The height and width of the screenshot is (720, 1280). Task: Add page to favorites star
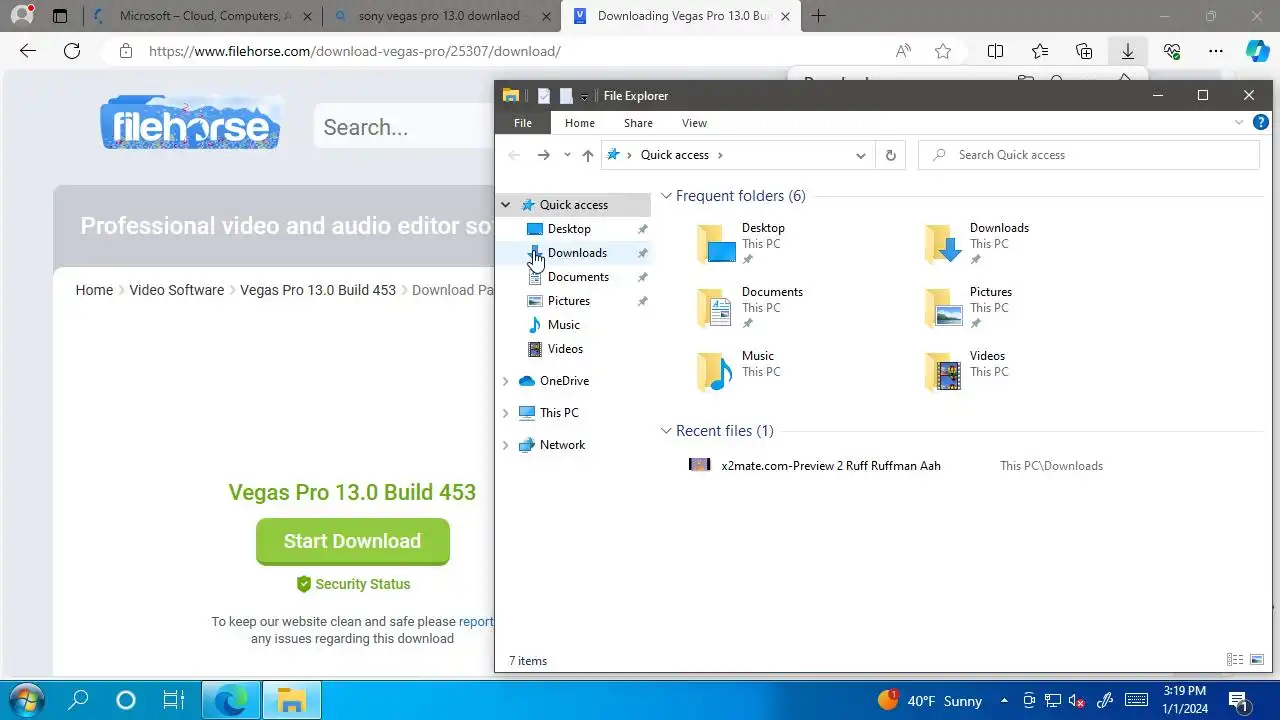coord(943,51)
